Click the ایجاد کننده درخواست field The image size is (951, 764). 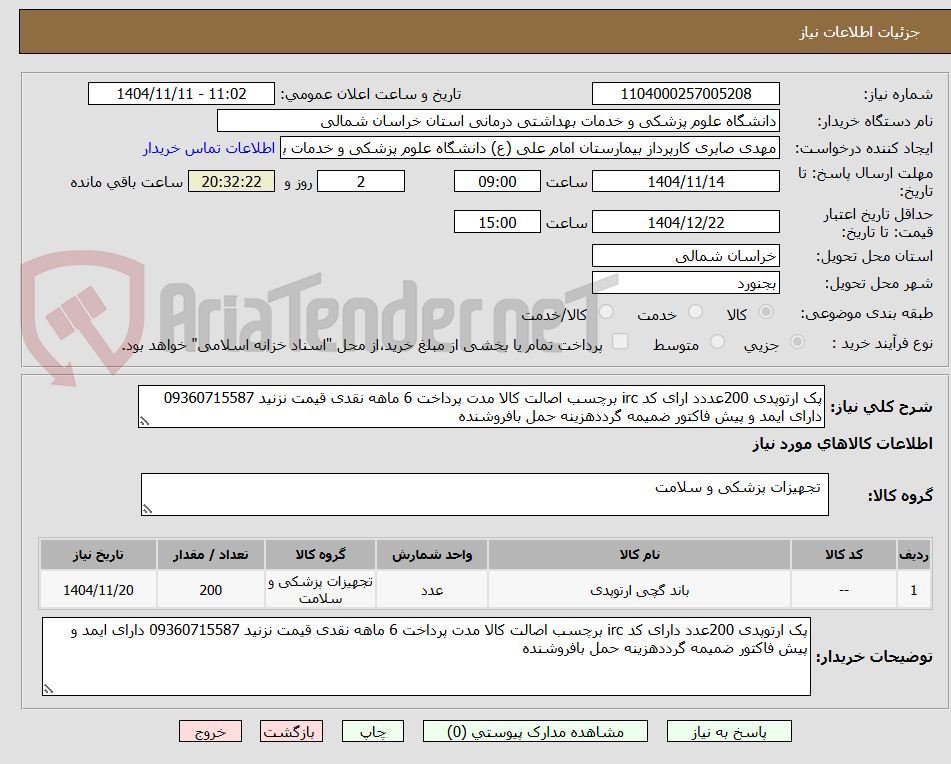(529, 149)
